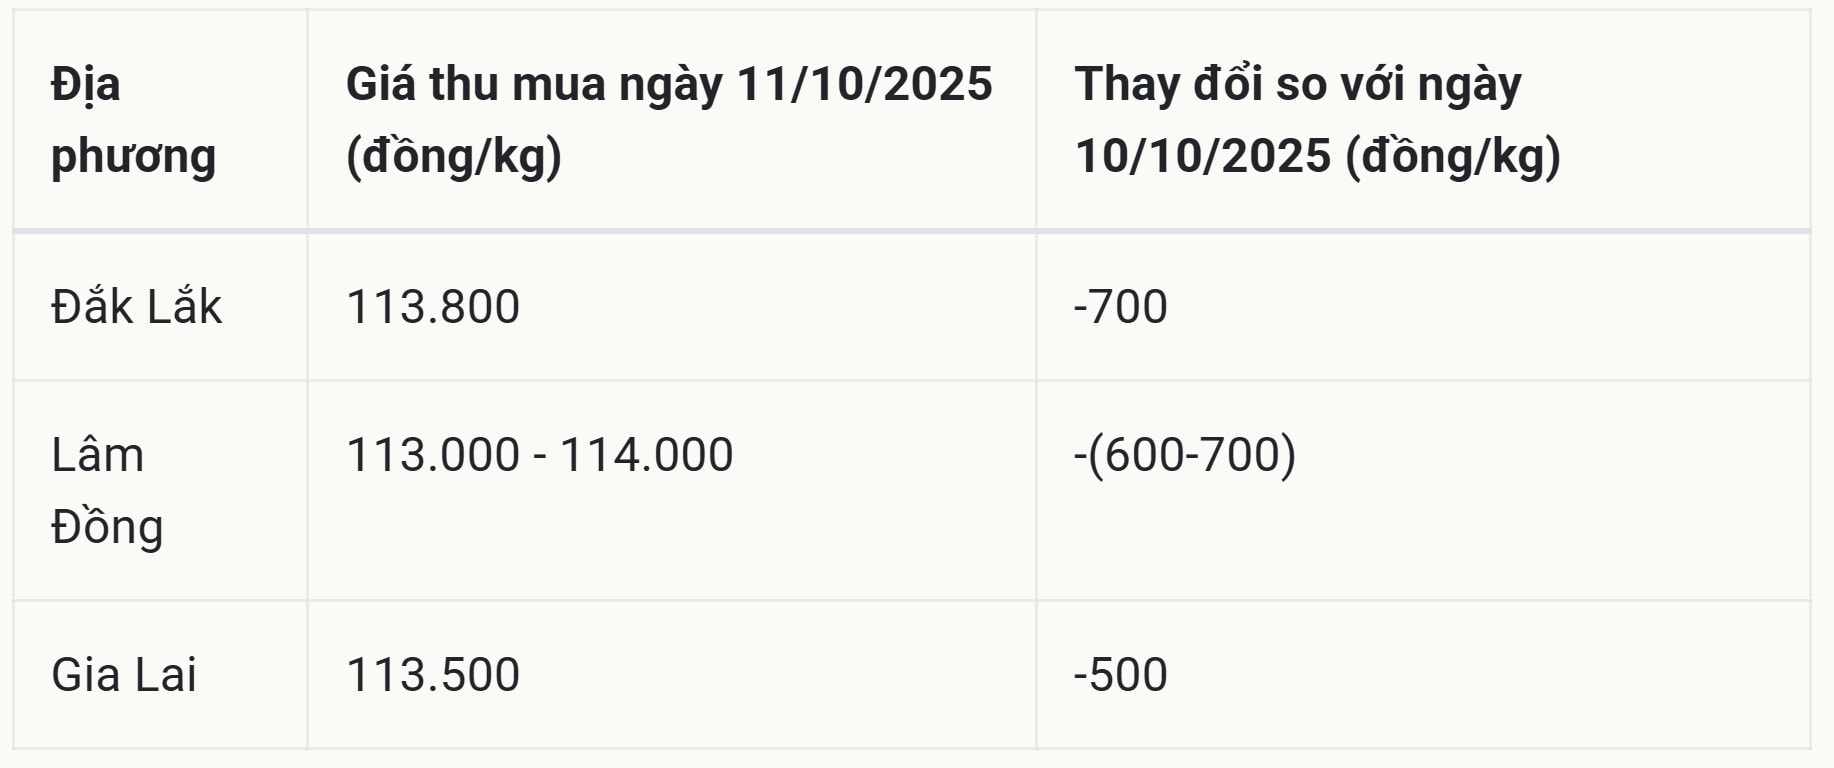Image resolution: width=1834 pixels, height=768 pixels.
Task: Select the Đắk Lắk row label
Action: coord(136,307)
